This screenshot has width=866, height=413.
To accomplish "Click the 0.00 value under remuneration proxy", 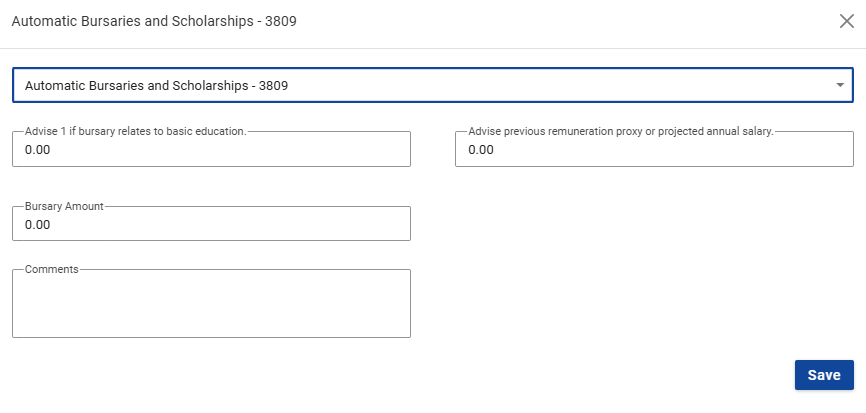I will coord(481,150).
